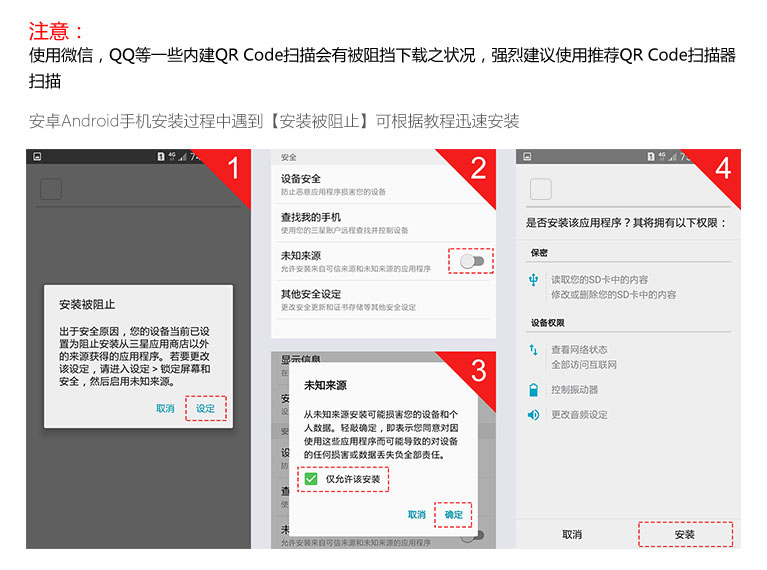
Task: Click the speaker icon beside 更改音频设定
Action: pos(534,415)
